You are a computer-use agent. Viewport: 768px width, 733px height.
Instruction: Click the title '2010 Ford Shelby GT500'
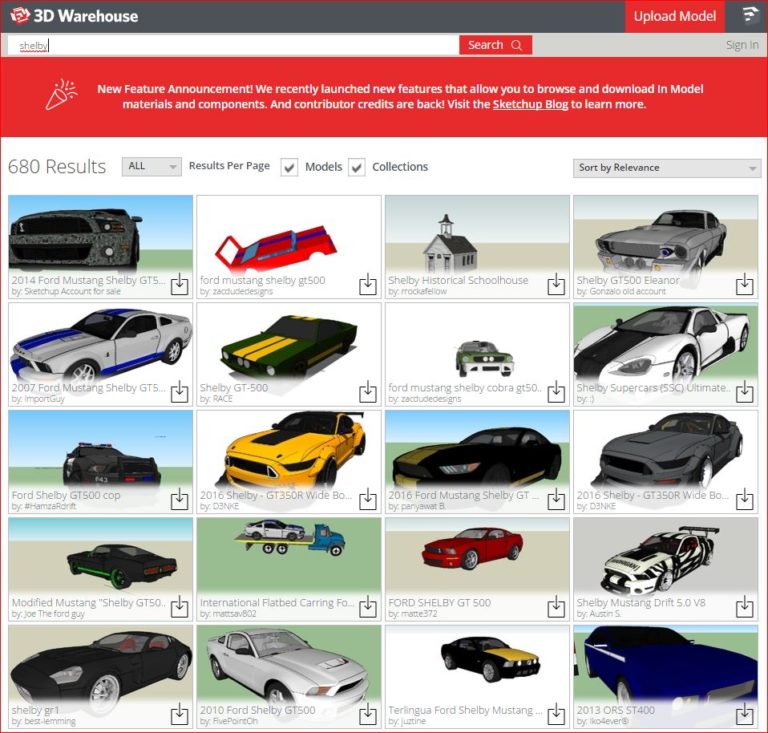pos(257,710)
